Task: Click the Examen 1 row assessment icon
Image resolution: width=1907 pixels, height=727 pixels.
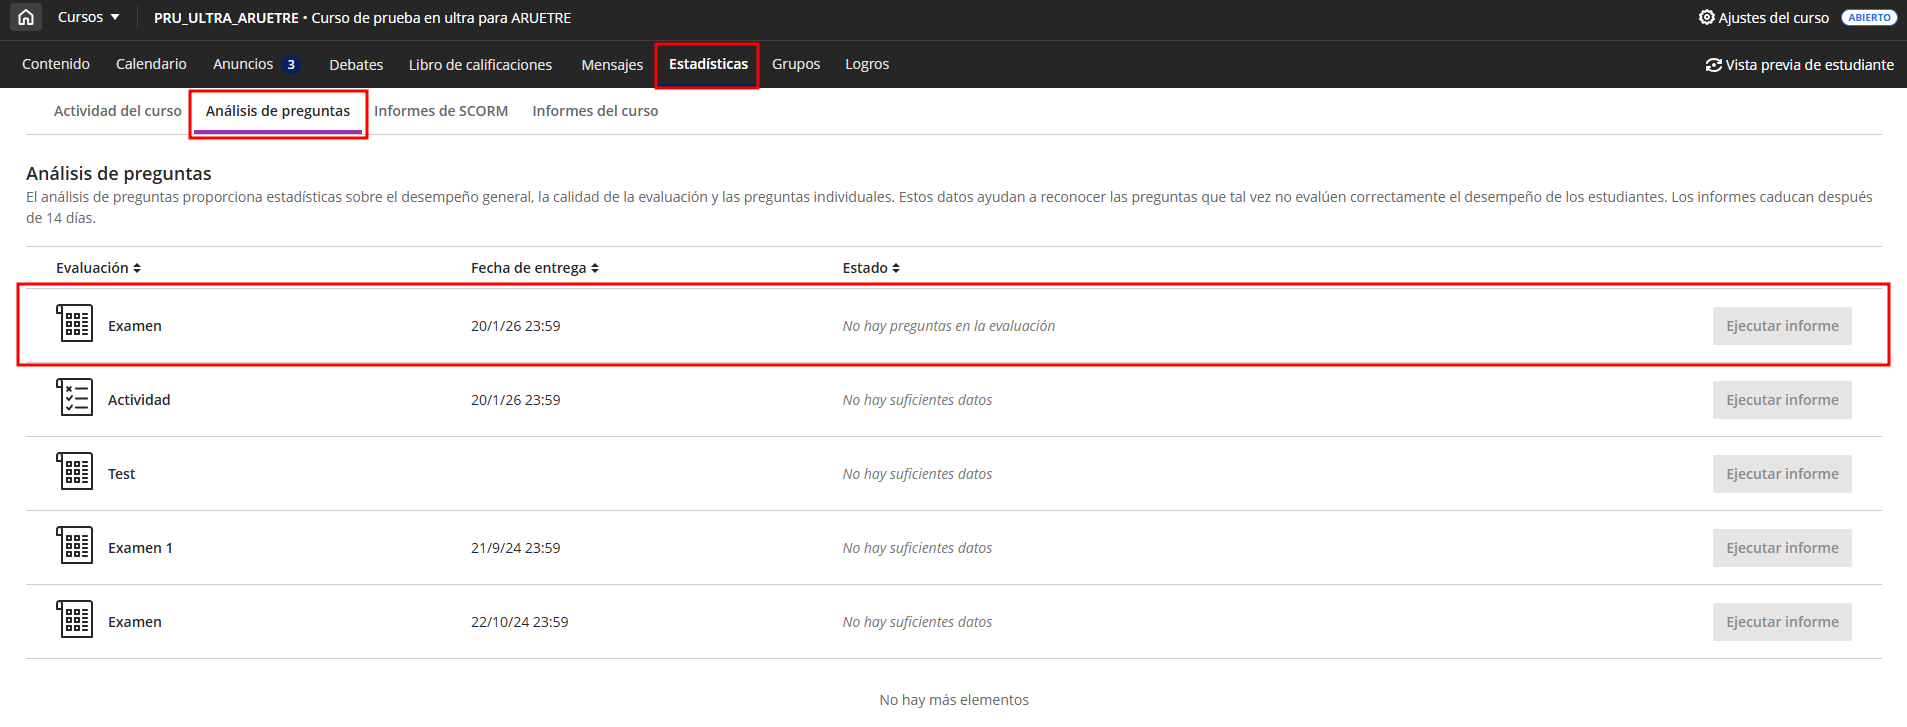Action: point(75,546)
